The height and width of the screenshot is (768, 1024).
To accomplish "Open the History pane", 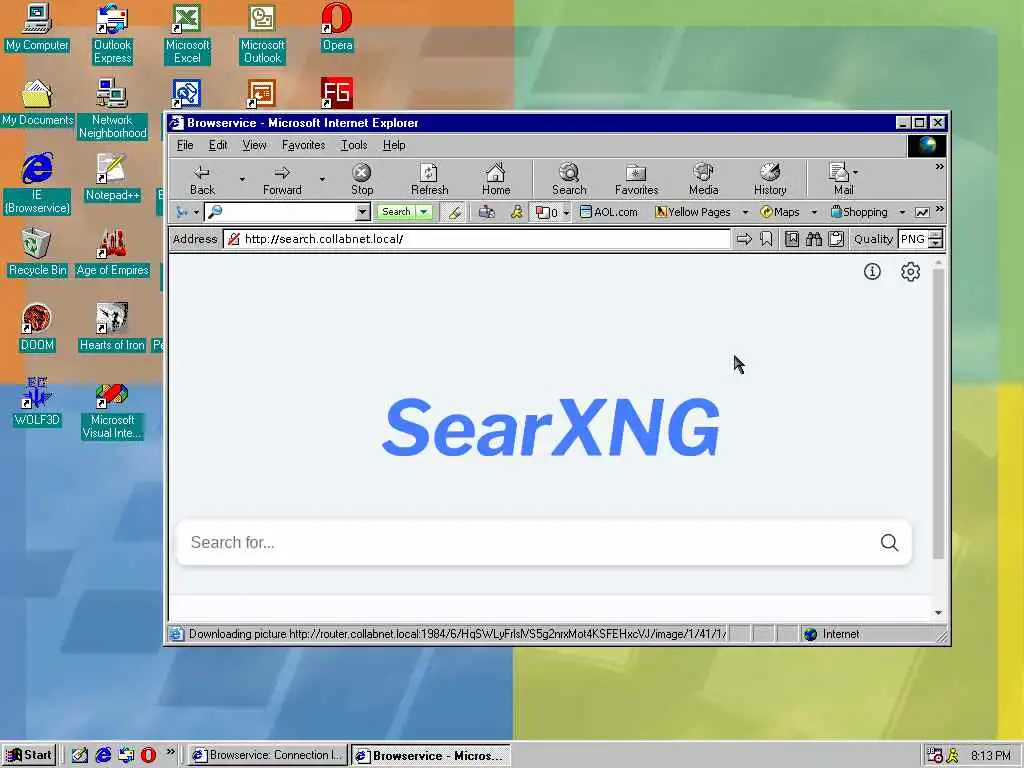I will pyautogui.click(x=770, y=179).
